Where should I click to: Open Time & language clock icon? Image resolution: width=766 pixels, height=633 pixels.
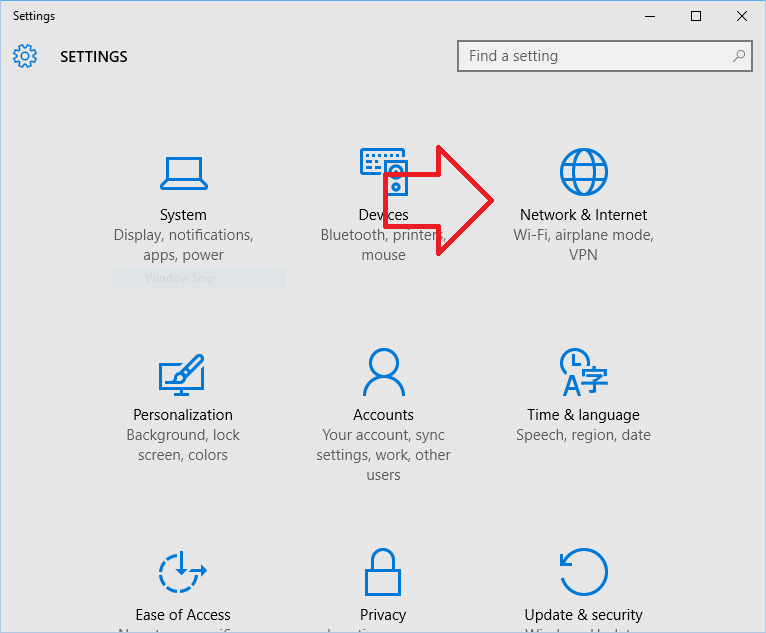pyautogui.click(x=584, y=372)
